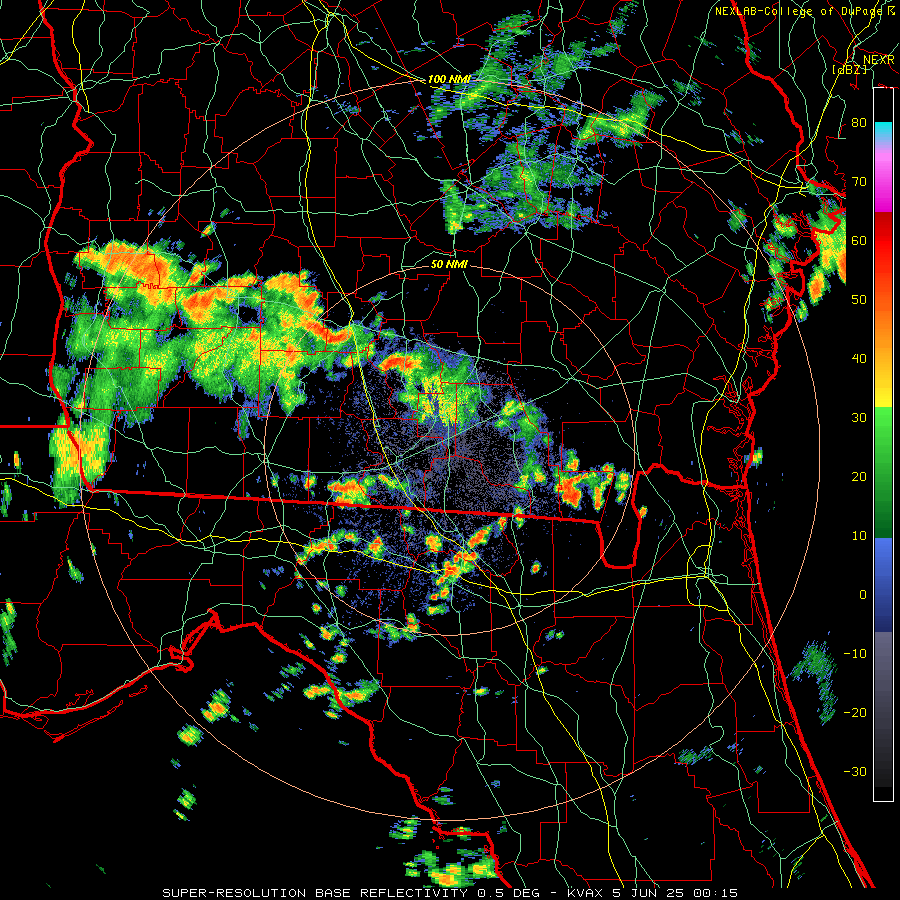Pick the 30 value on the dBZ scale
This screenshot has height=900, width=900.
point(859,417)
